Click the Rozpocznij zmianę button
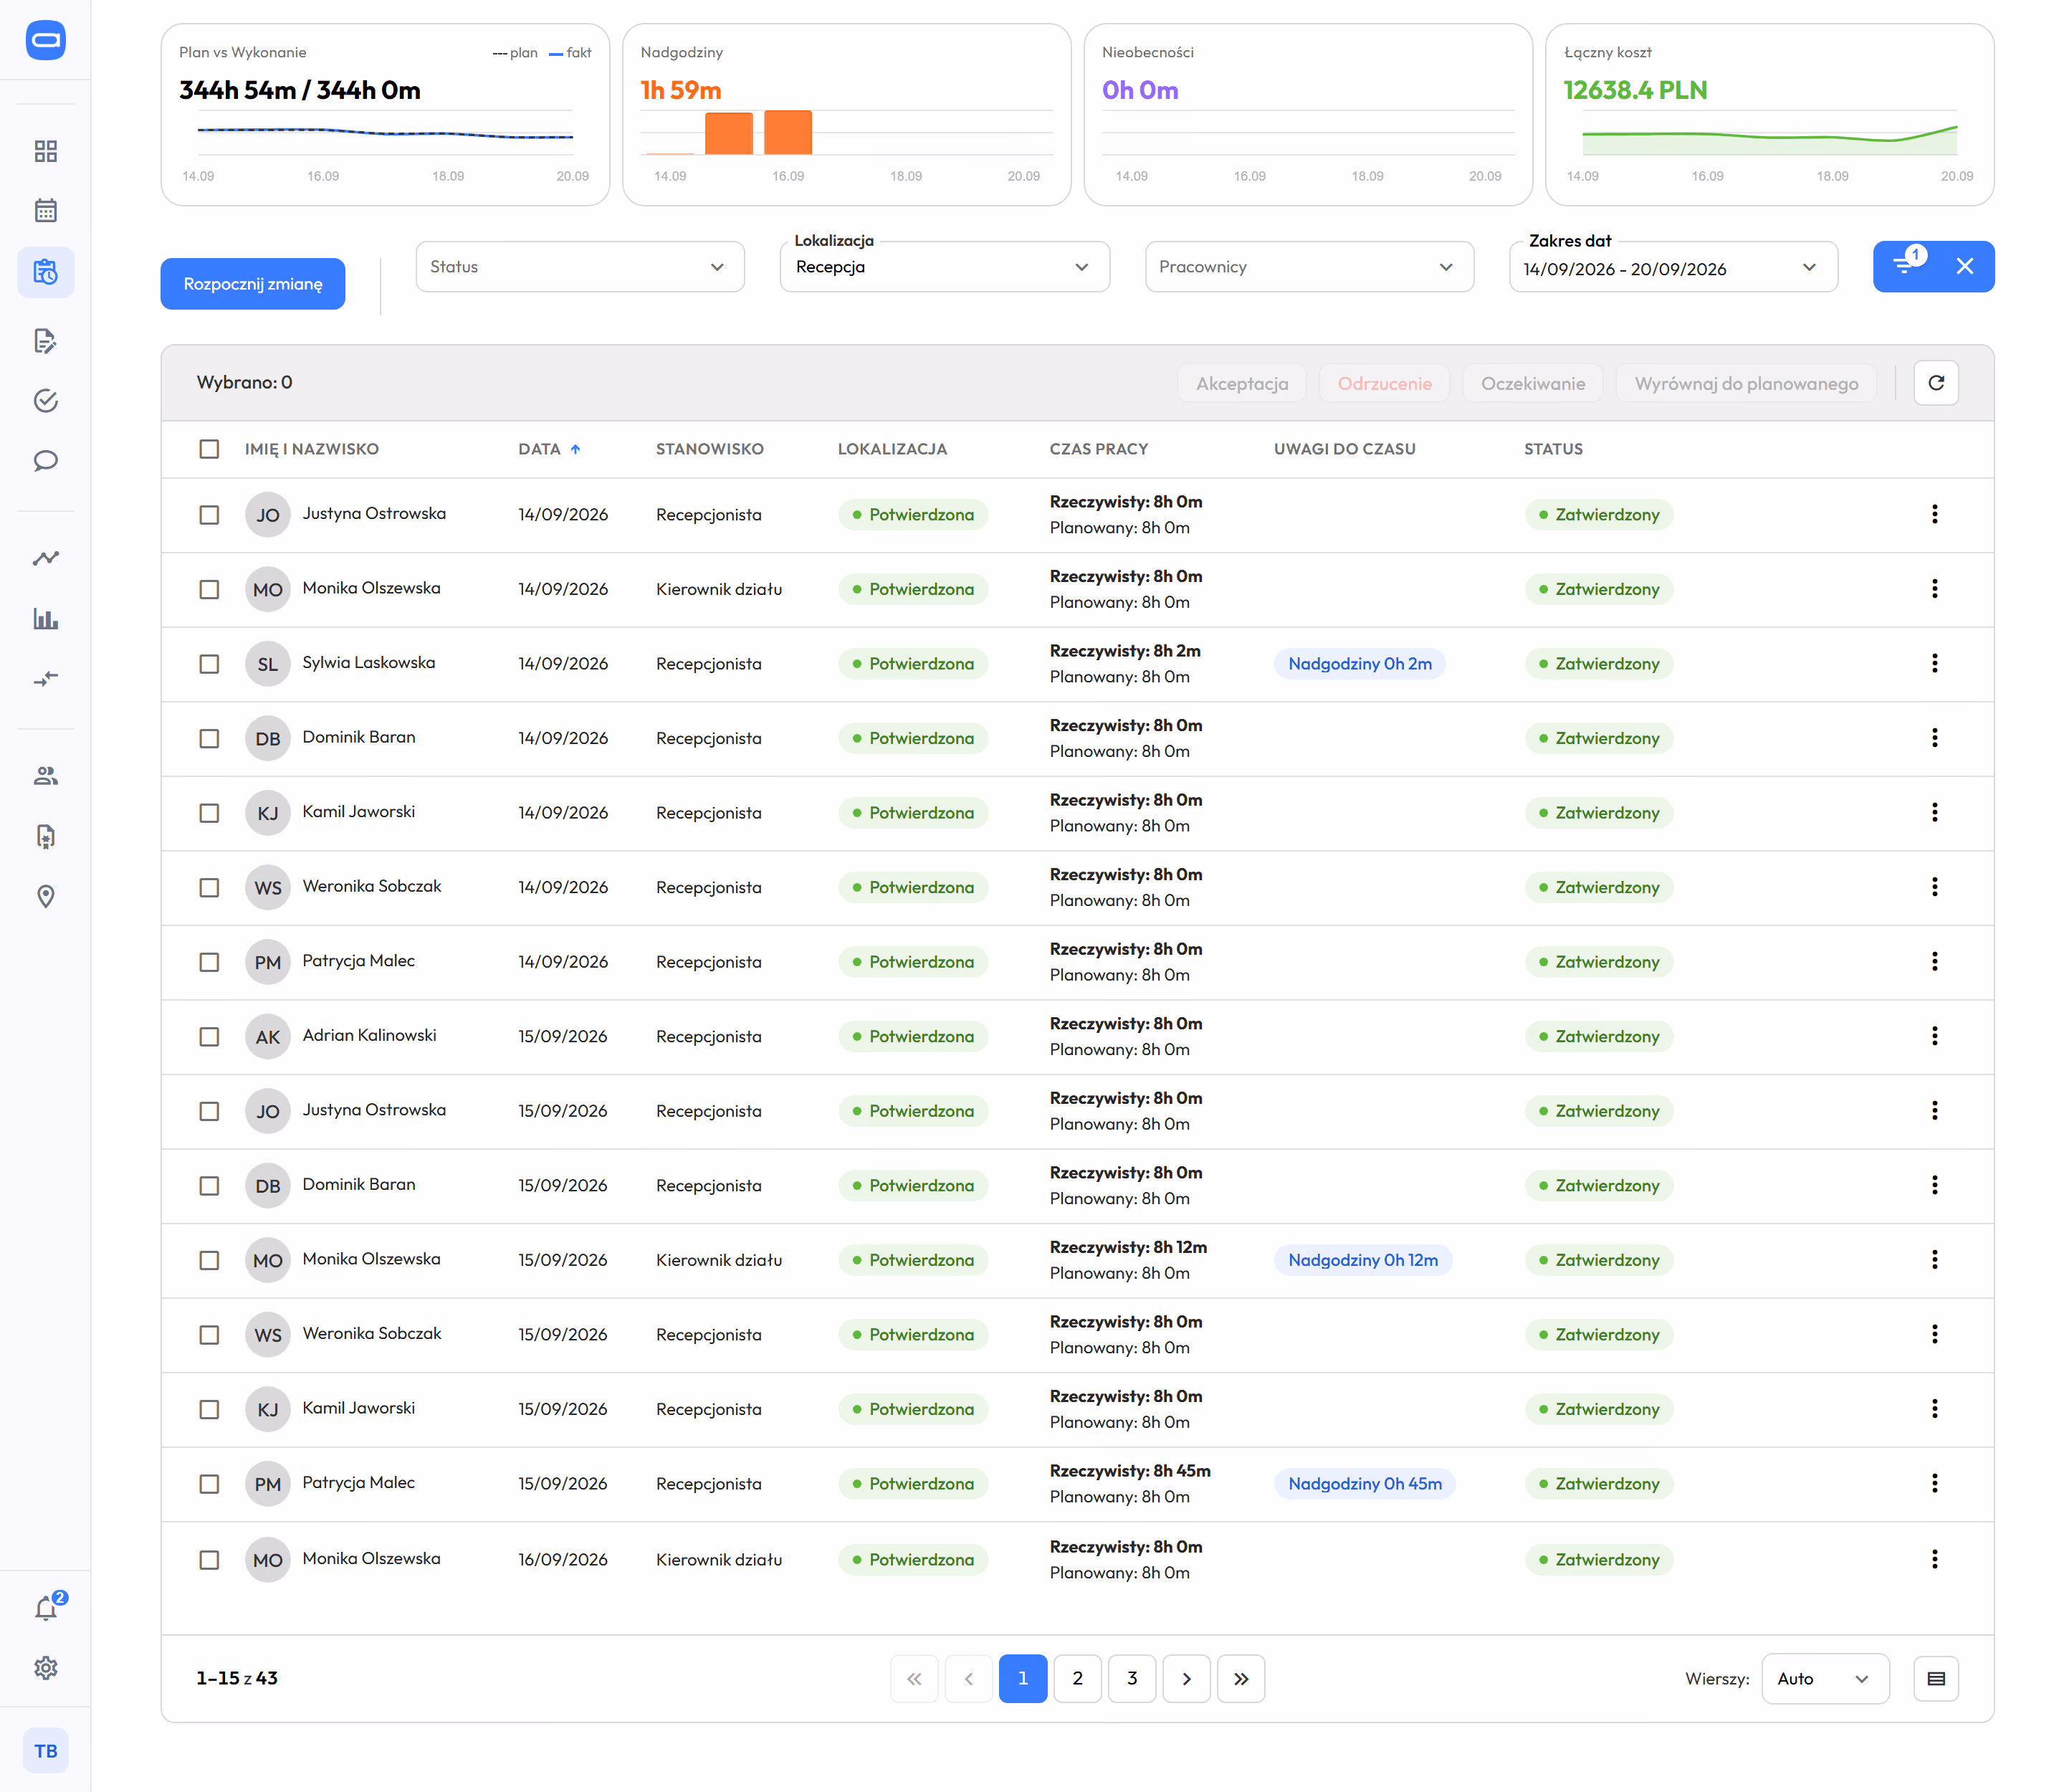The height and width of the screenshot is (1792, 2064). [253, 284]
